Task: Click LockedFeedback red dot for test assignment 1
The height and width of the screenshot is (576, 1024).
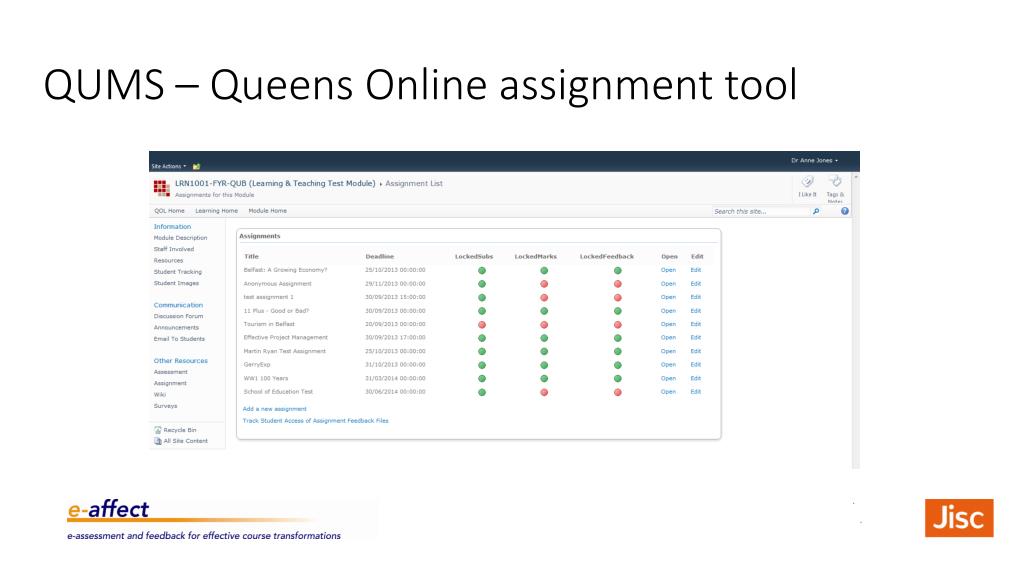Action: [x=617, y=298]
